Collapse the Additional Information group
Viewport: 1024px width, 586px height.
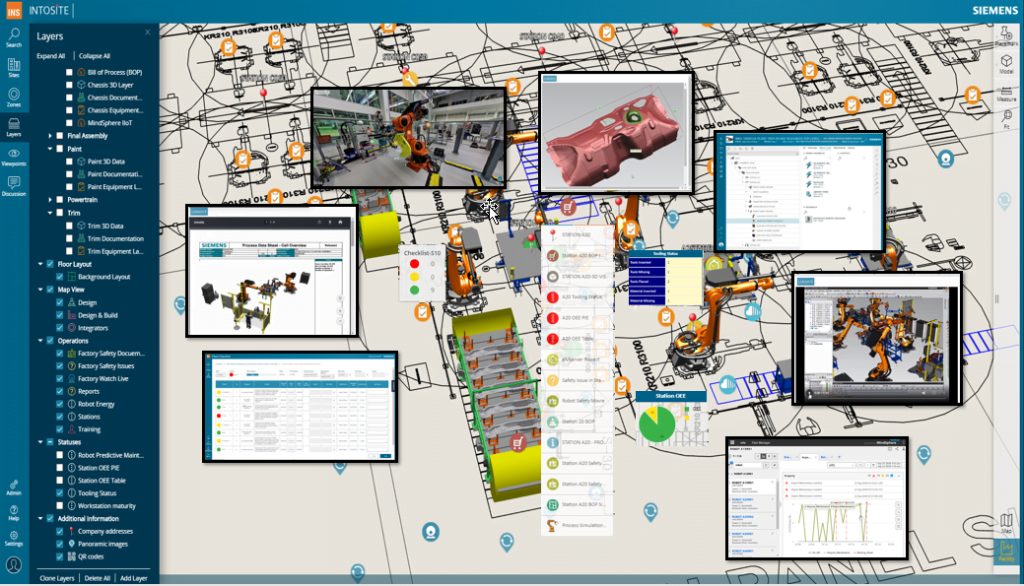pyautogui.click(x=40, y=519)
